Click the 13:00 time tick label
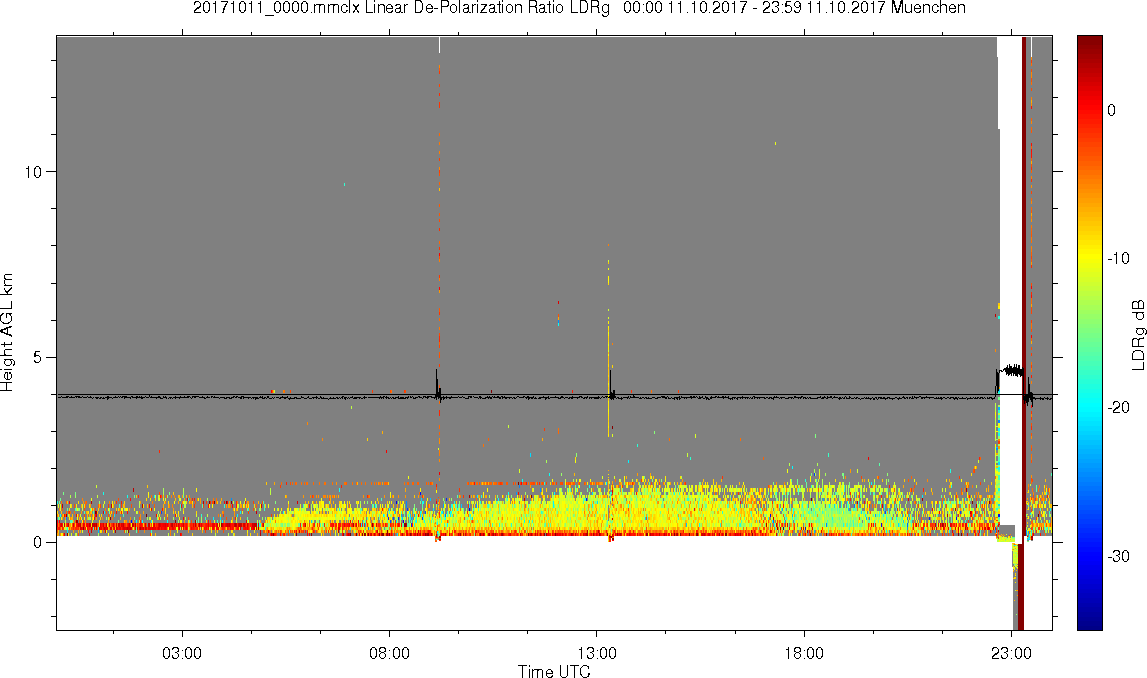This screenshot has height=678, width=1147. [596, 652]
